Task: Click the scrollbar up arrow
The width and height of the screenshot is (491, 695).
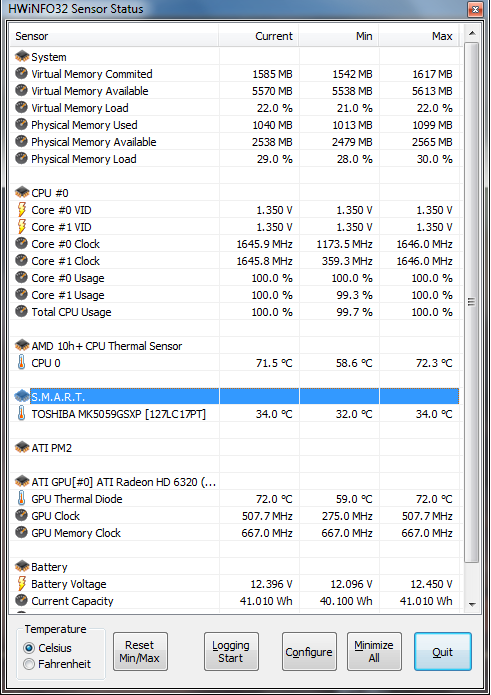Action: click(472, 33)
